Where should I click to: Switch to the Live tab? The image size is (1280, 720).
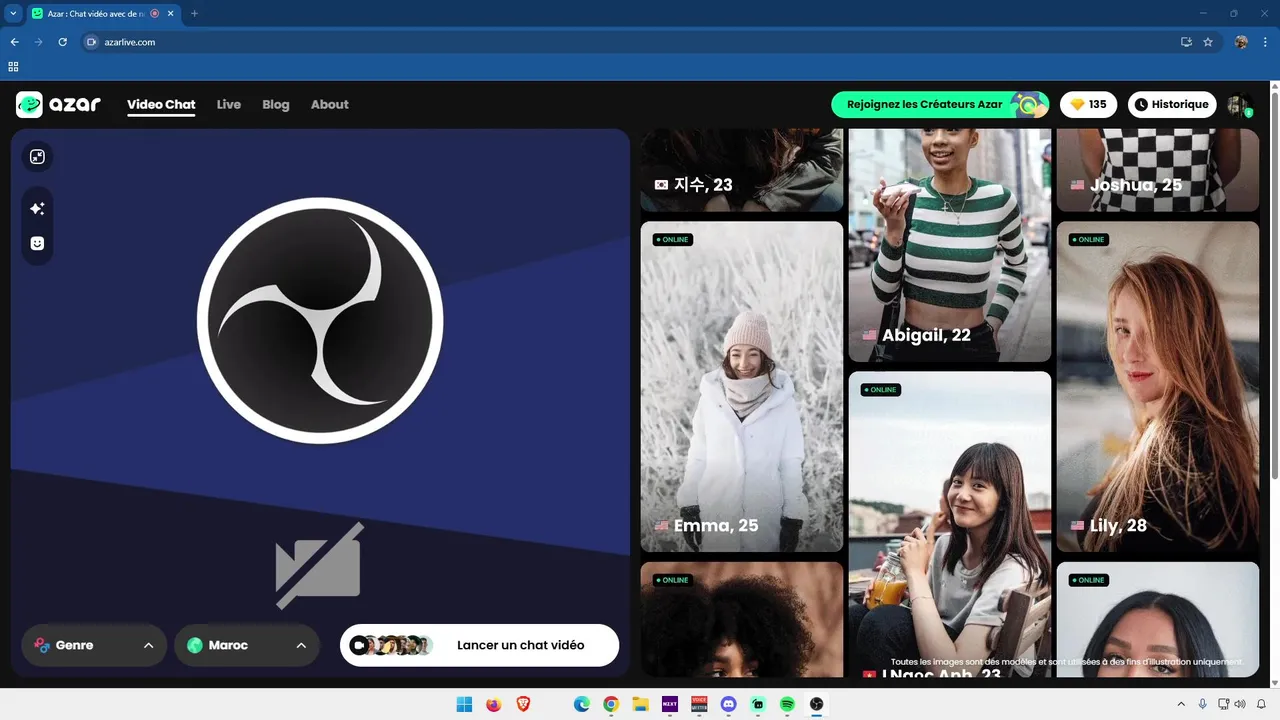[229, 104]
